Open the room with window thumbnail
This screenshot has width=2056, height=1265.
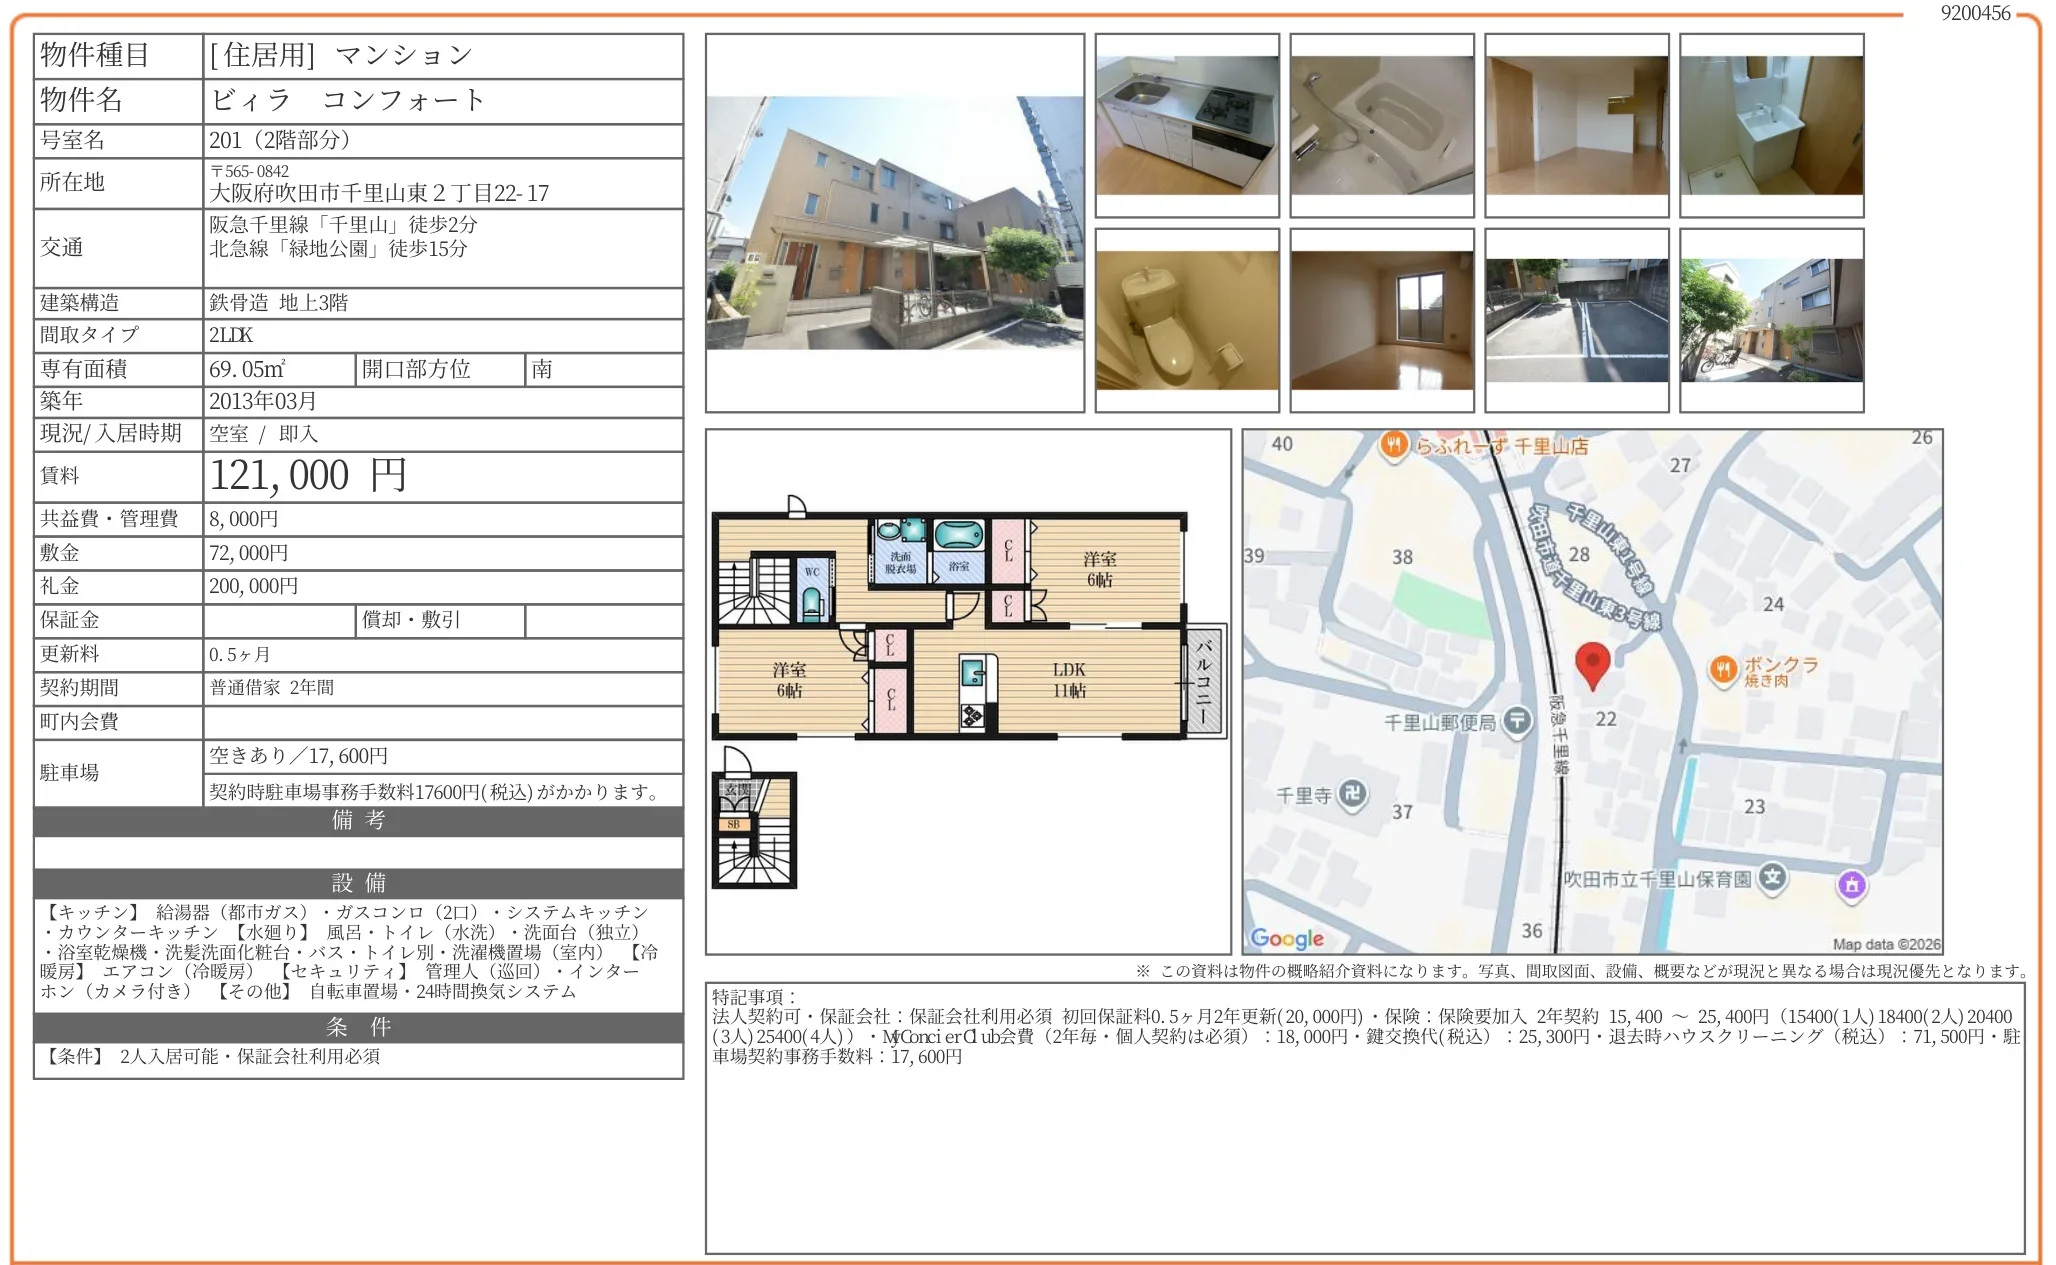(1381, 320)
